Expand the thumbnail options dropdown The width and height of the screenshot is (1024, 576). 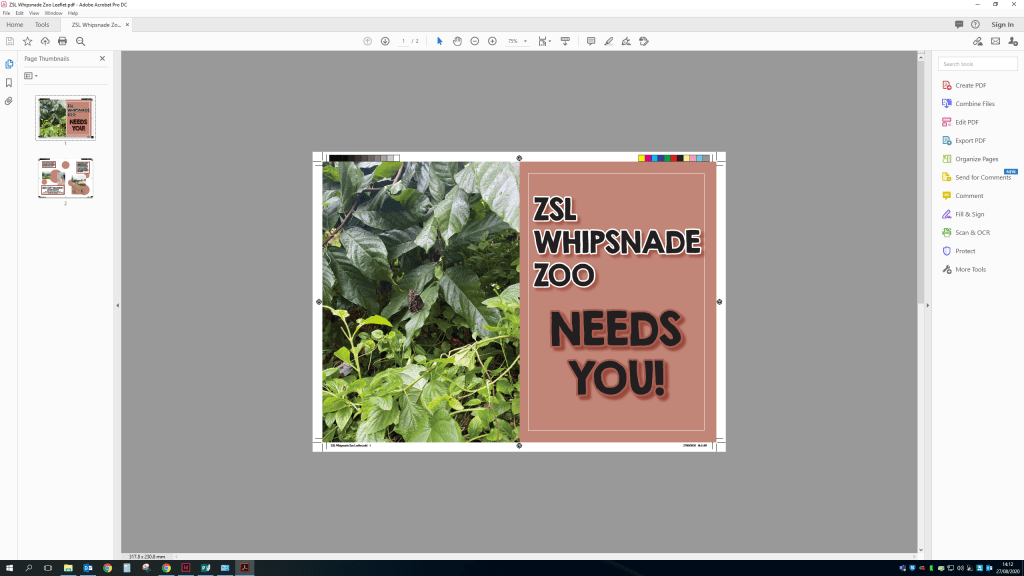[x=31, y=76]
